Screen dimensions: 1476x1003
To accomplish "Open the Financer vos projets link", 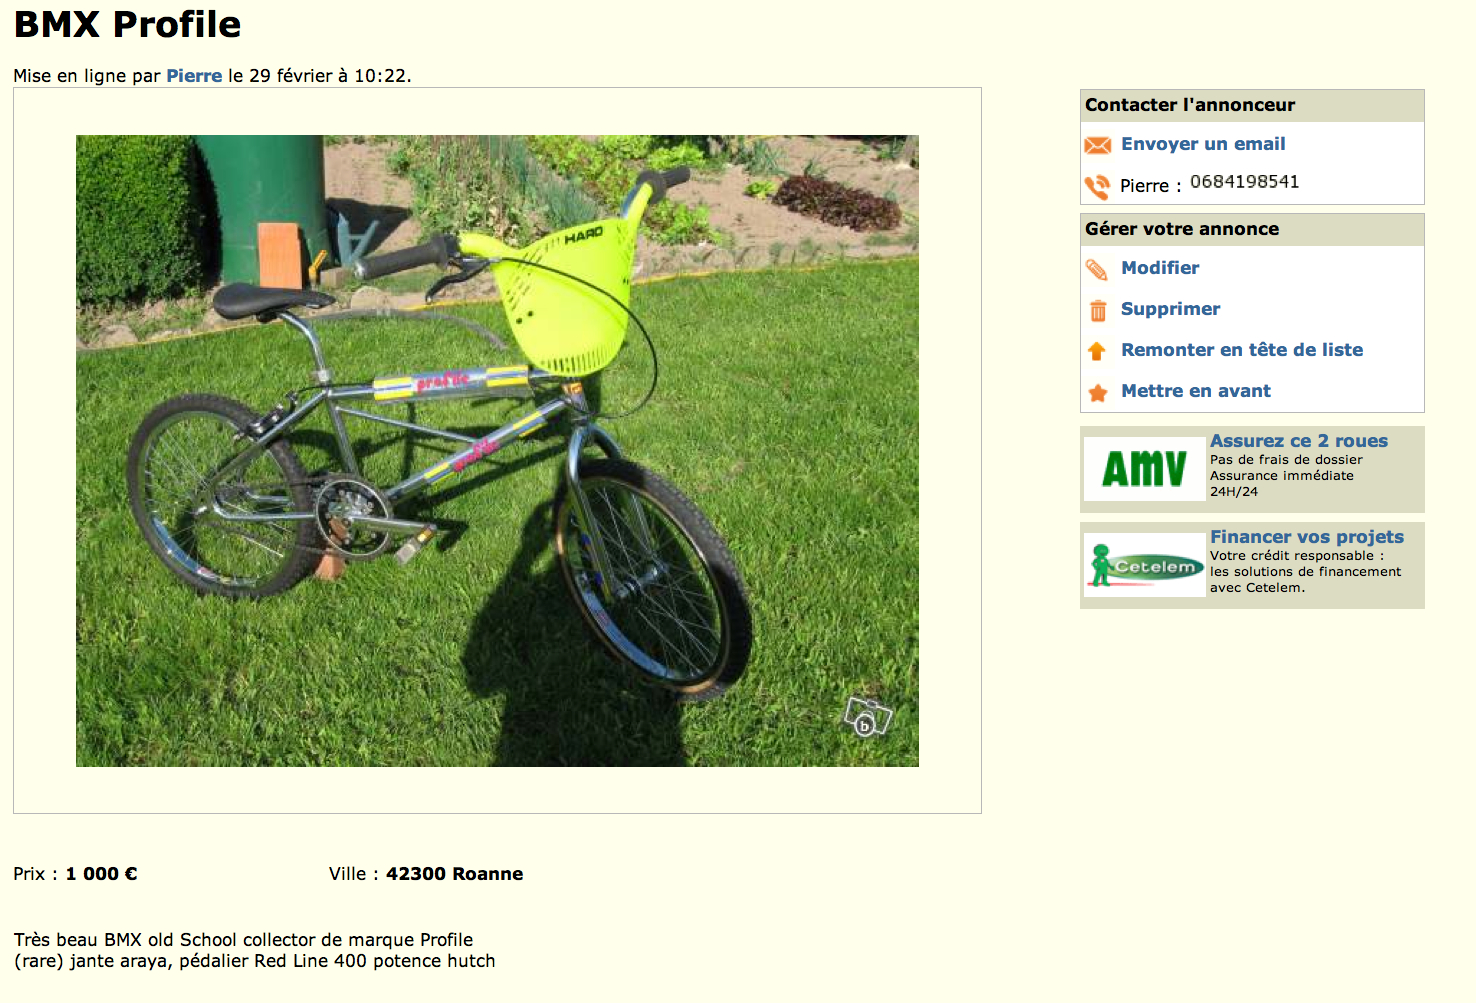I will (1307, 537).
